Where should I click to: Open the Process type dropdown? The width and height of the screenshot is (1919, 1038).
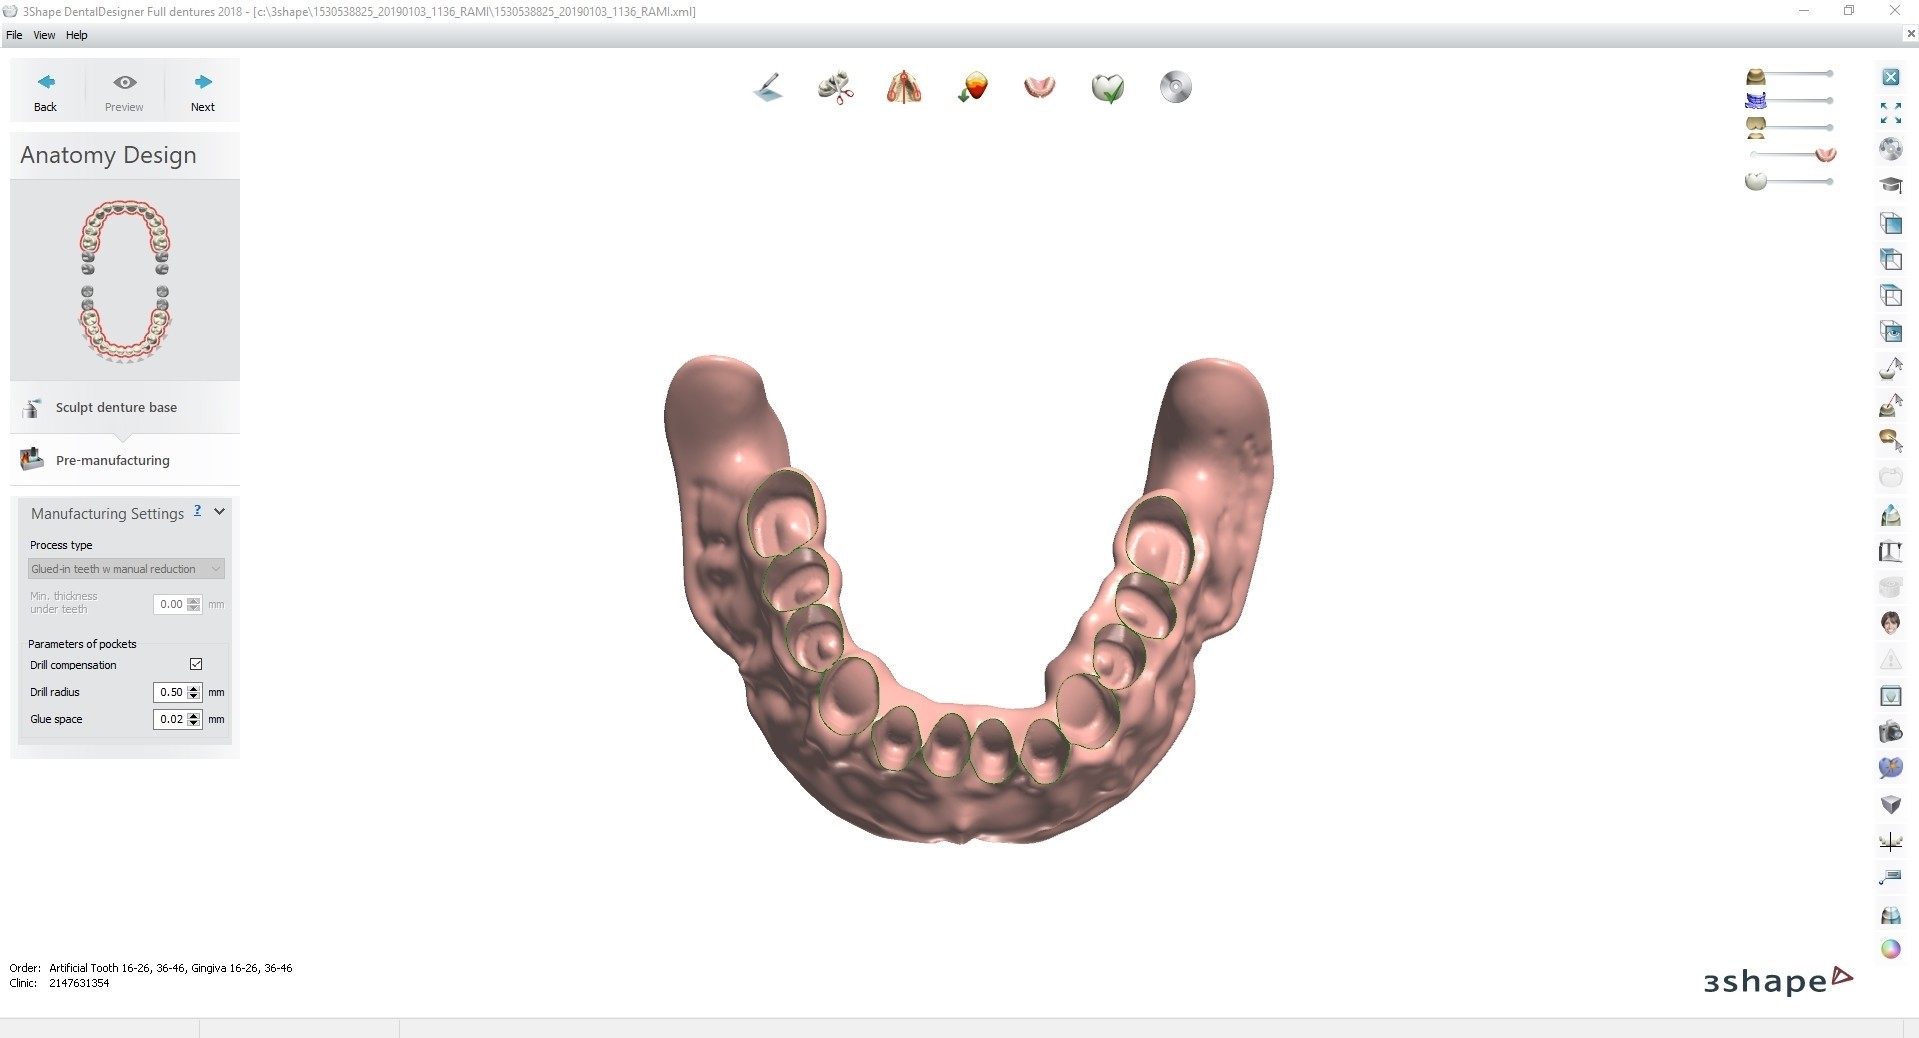pyautogui.click(x=125, y=568)
